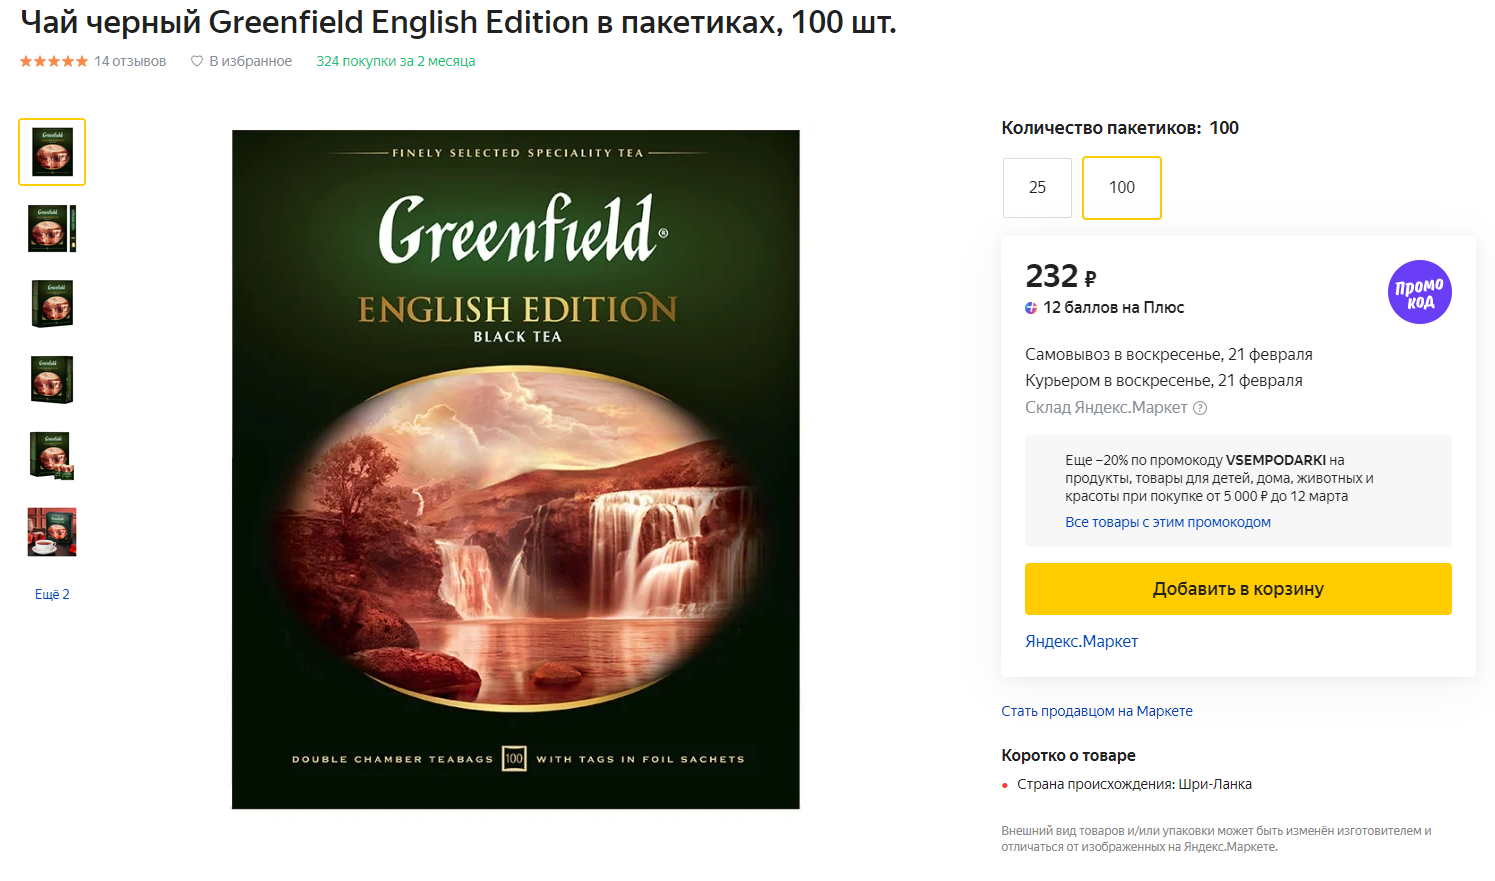Click the five-star rating icons
The image size is (1495, 881).
[54, 61]
